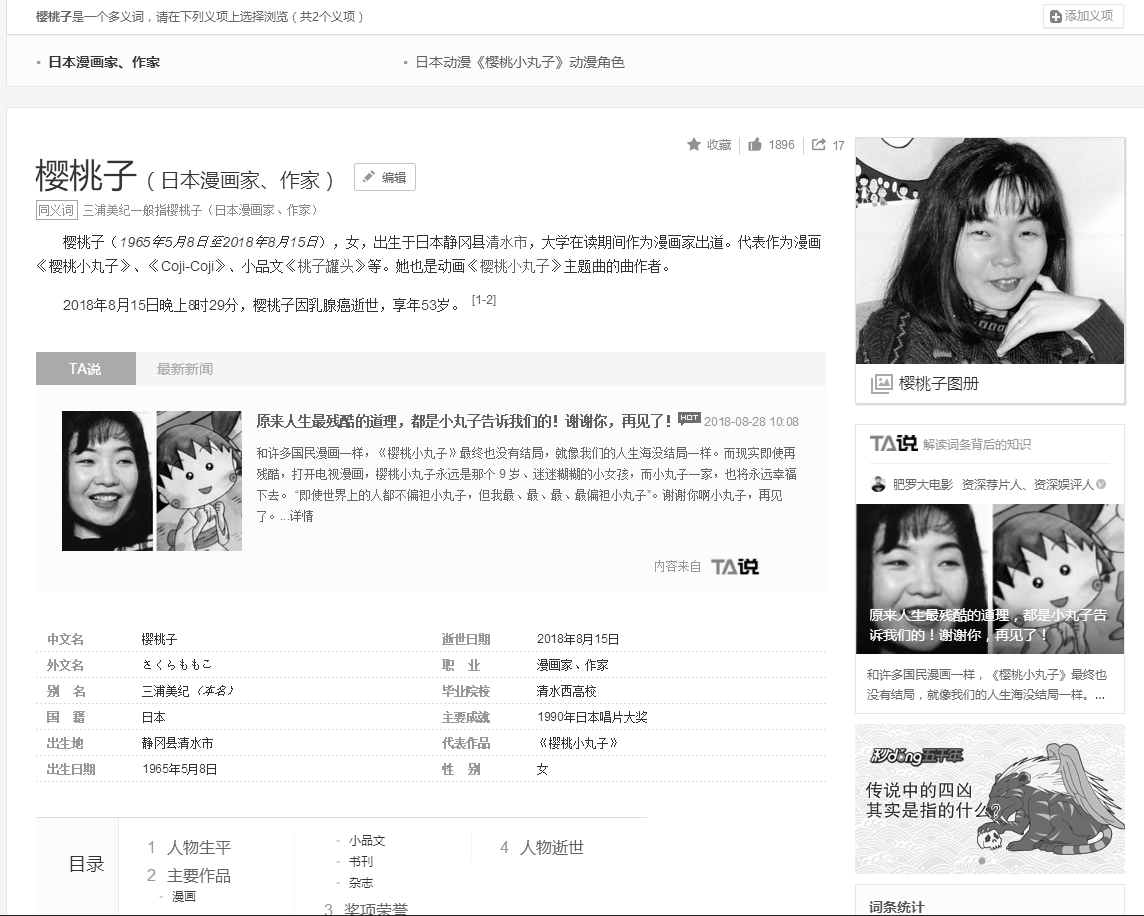
Task: Click the 词条统计 sidebar heading
Action: point(896,907)
